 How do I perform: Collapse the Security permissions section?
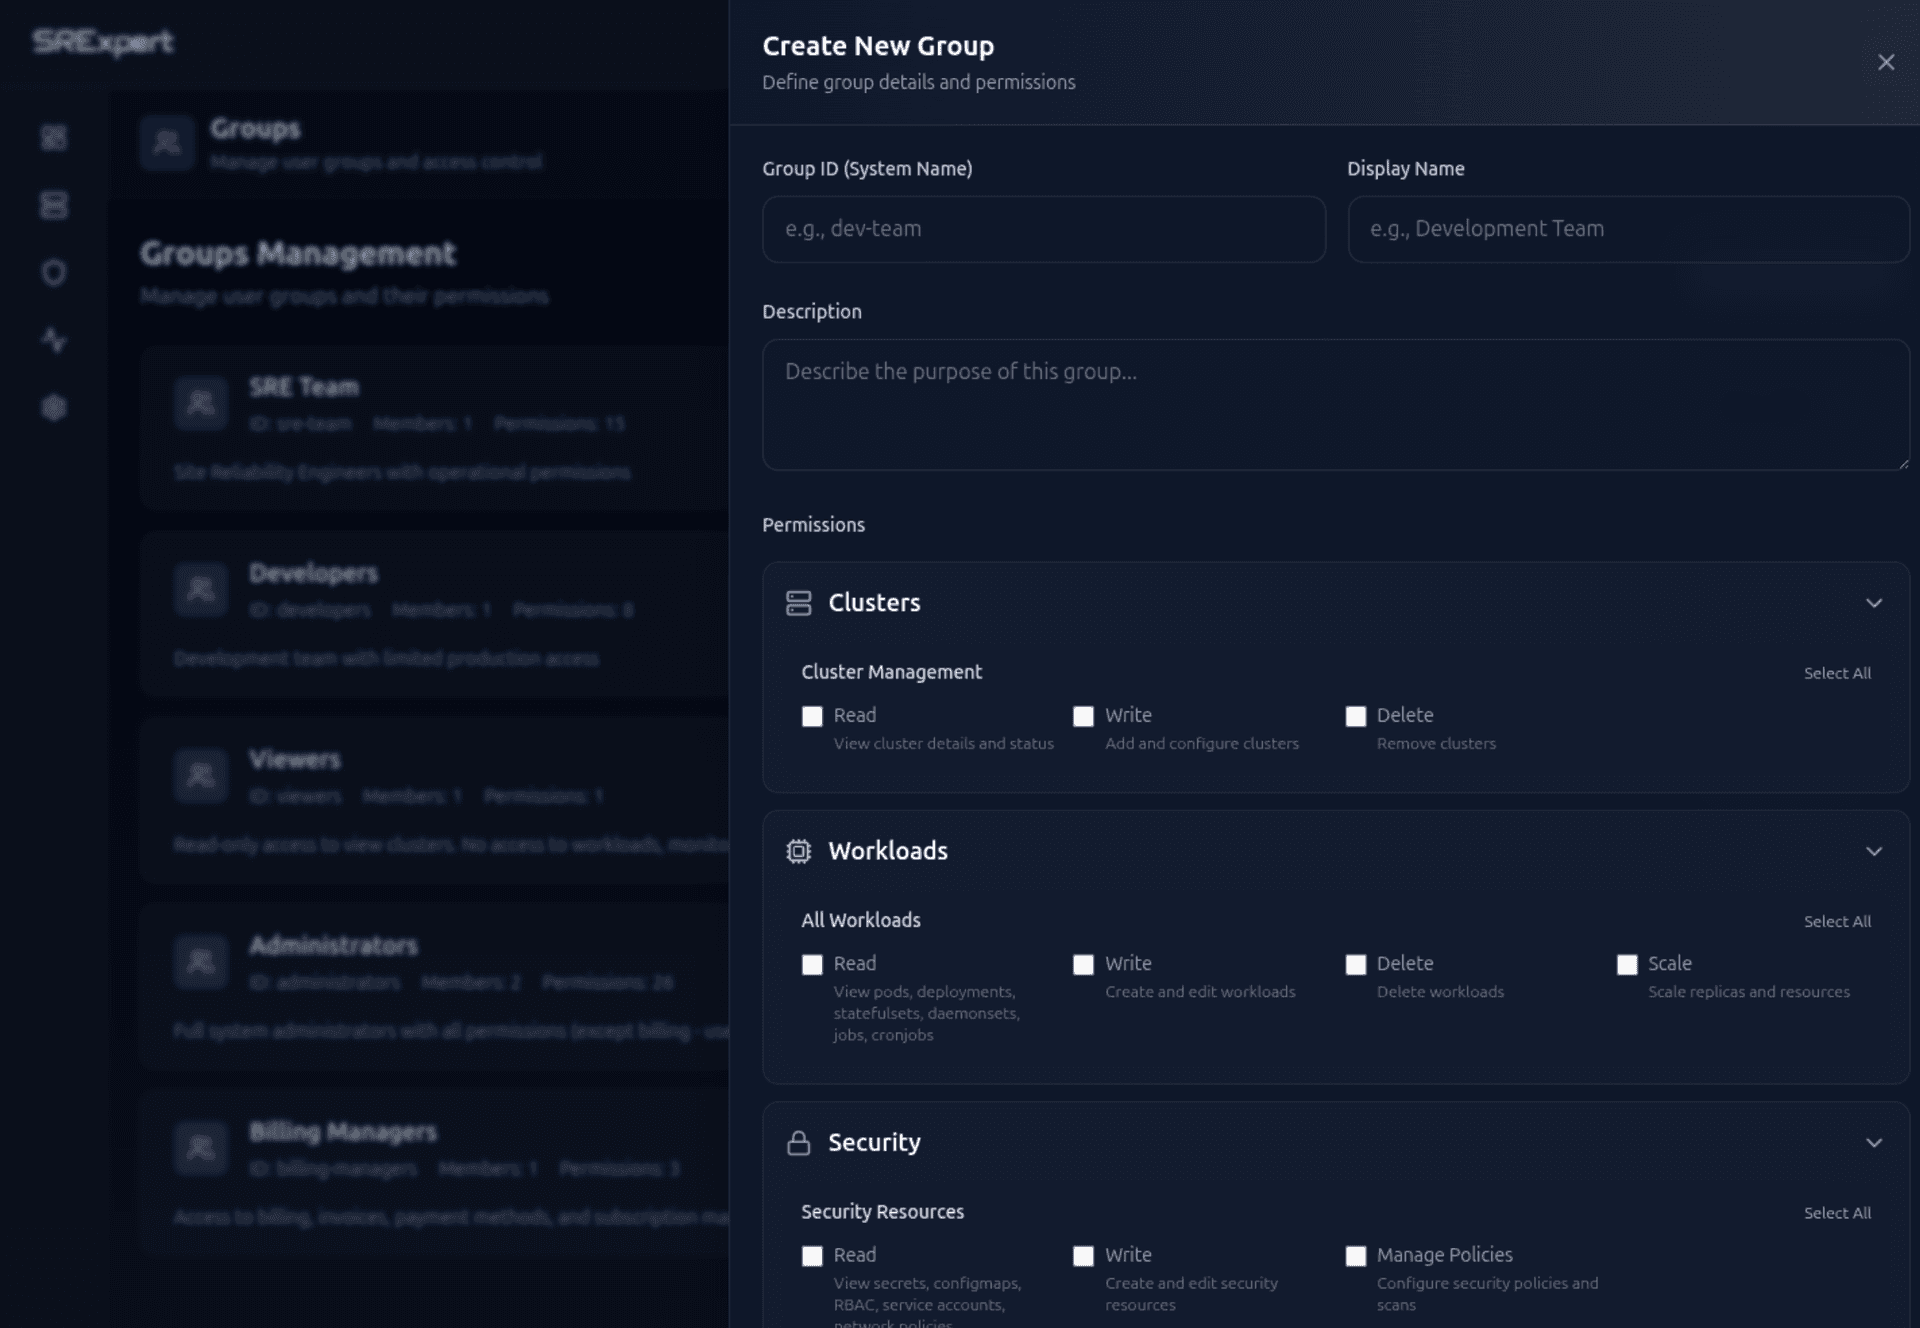tap(1874, 1142)
